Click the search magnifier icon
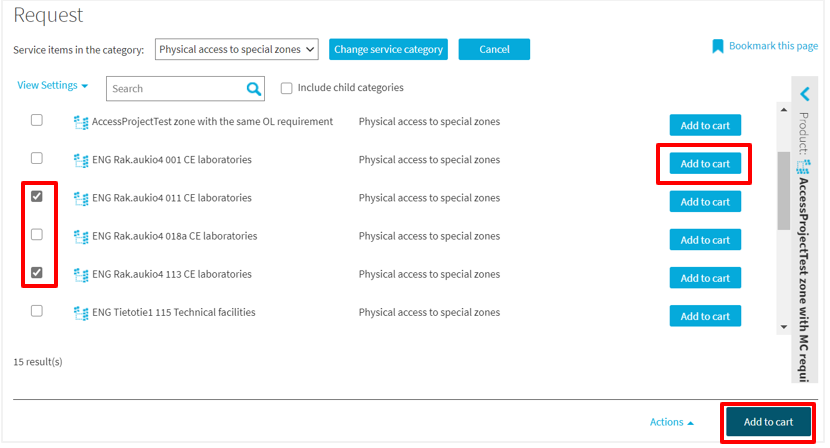Viewport: 830px width, 448px height. point(254,89)
